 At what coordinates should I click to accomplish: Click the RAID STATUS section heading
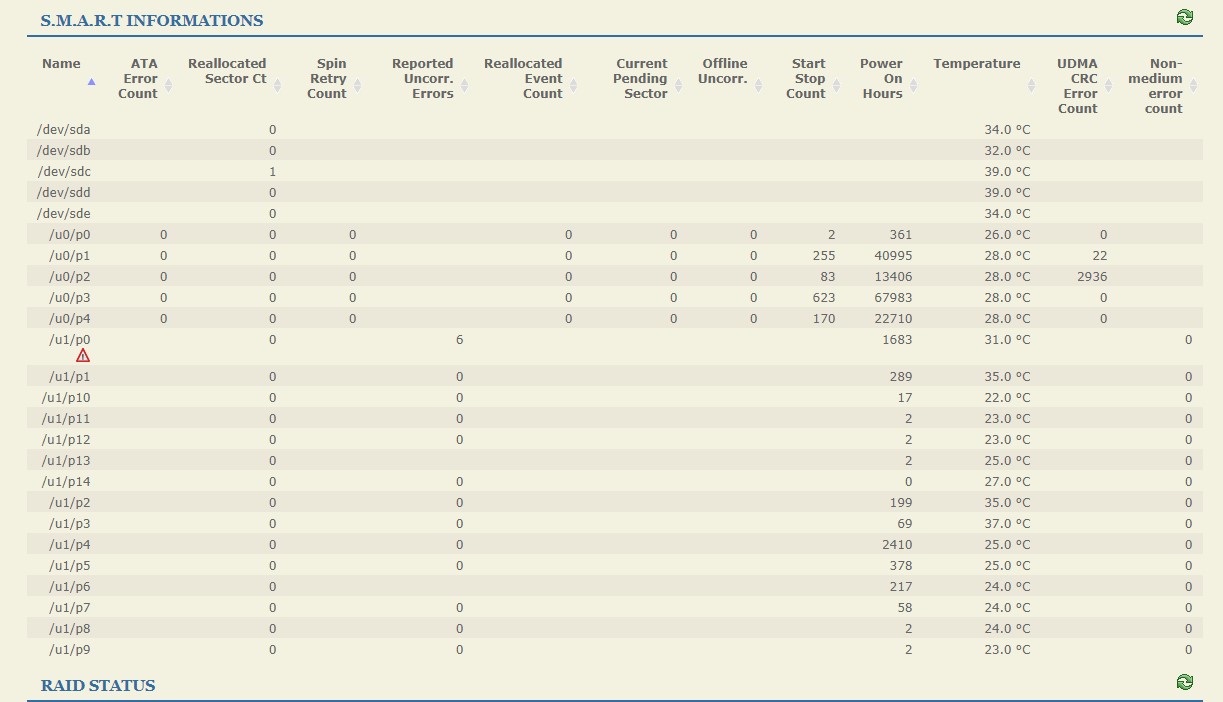point(98,685)
